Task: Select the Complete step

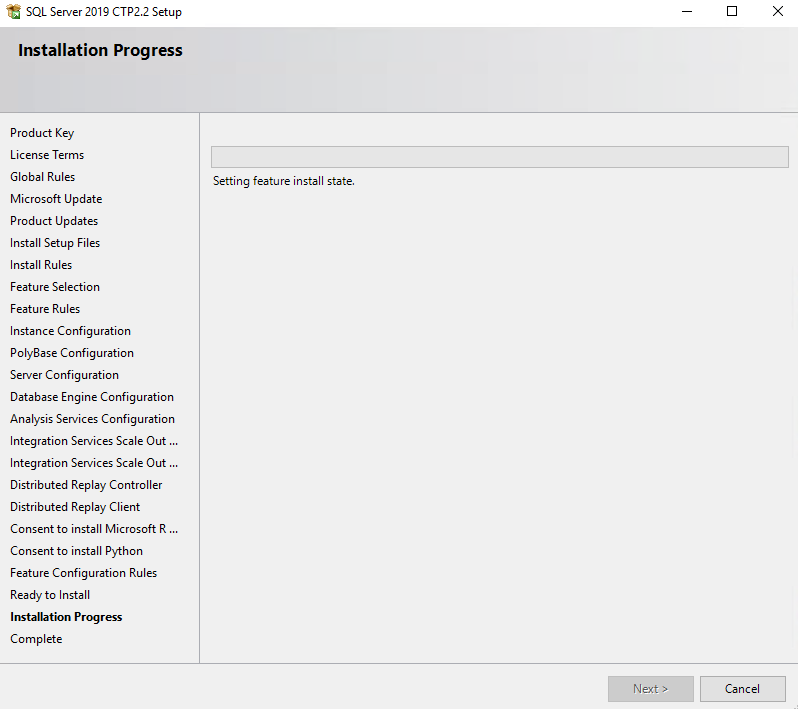Action: click(x=36, y=639)
